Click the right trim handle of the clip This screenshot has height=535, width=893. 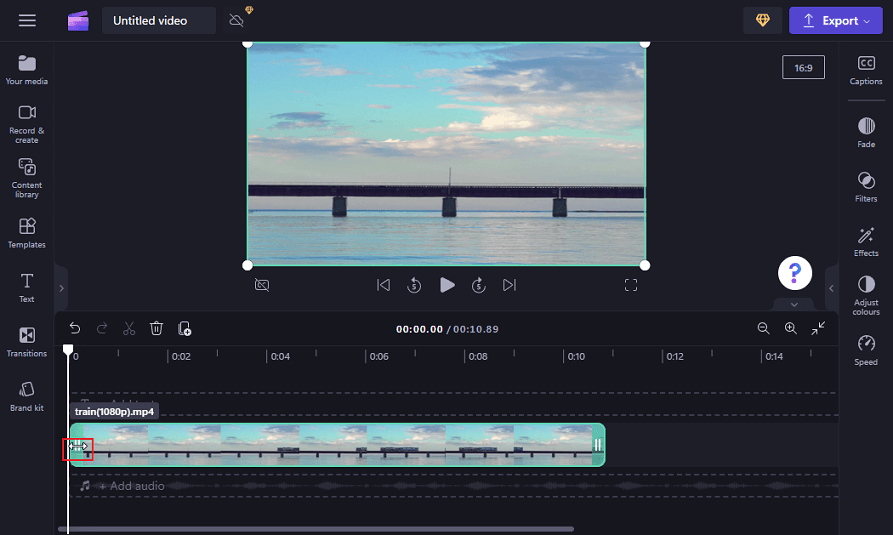pos(598,445)
